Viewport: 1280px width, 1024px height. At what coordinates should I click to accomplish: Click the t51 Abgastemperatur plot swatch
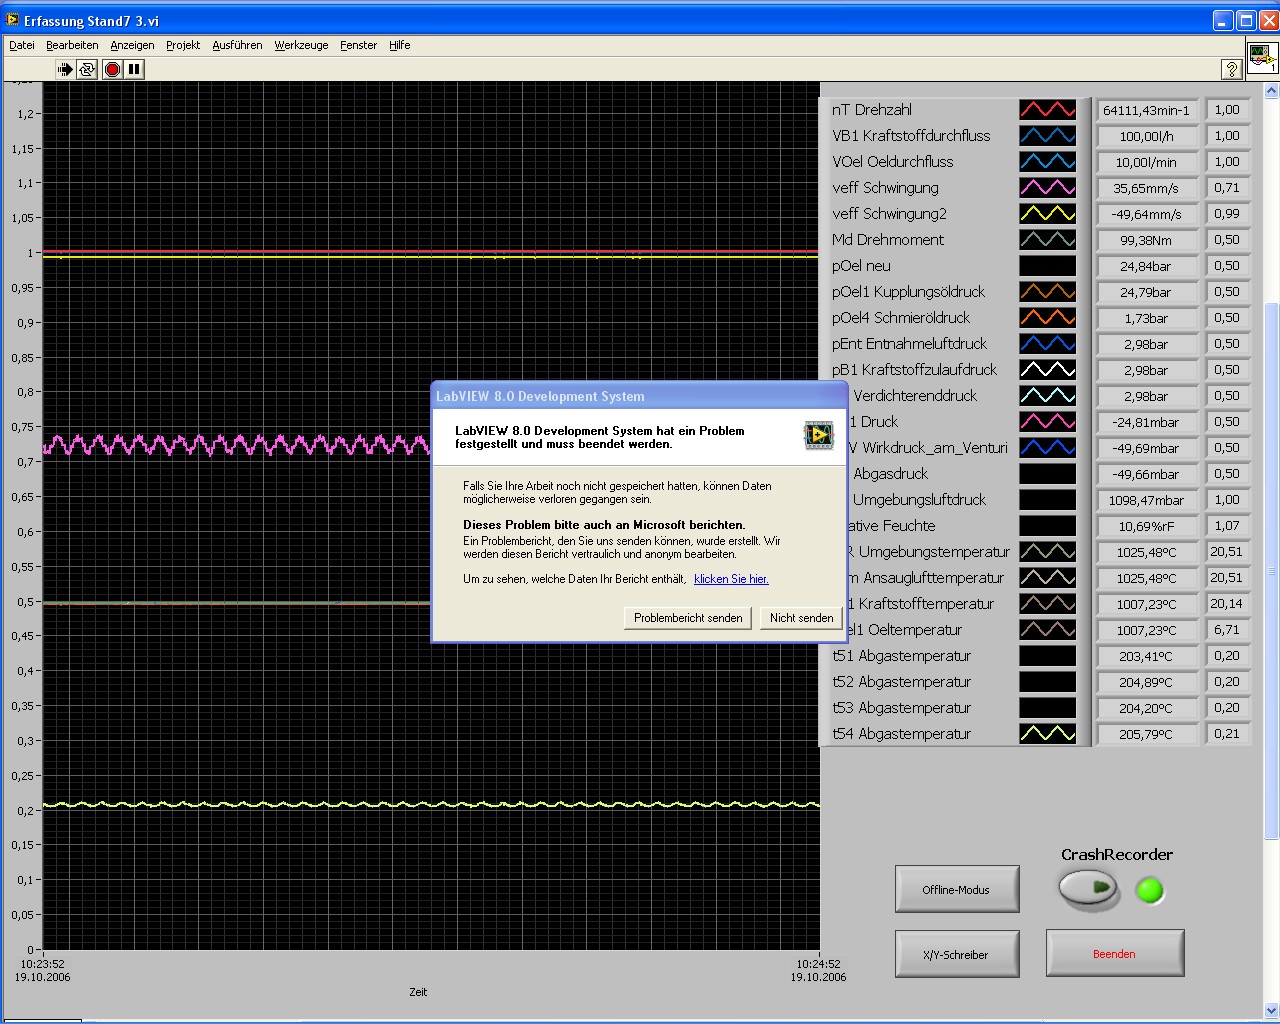[1048, 656]
